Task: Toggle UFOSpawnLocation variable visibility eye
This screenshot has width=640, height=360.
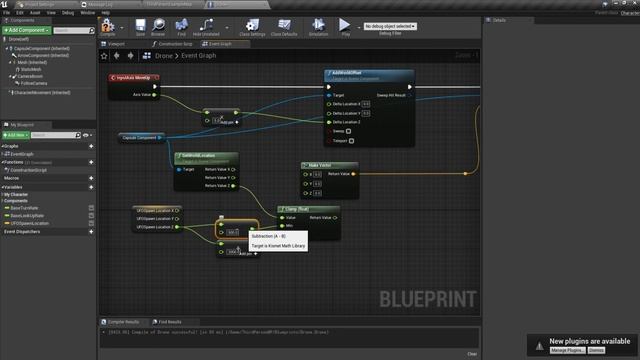Action: (x=91, y=223)
